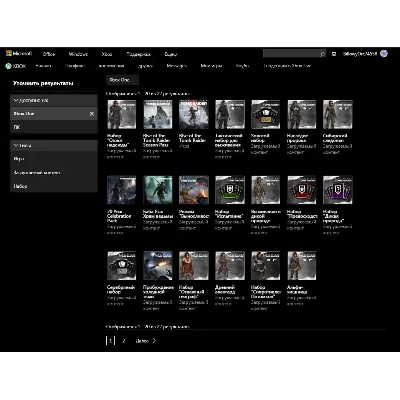Open the Альфа-хищница item thumbnail
400x400 pixels.
pos(302,266)
